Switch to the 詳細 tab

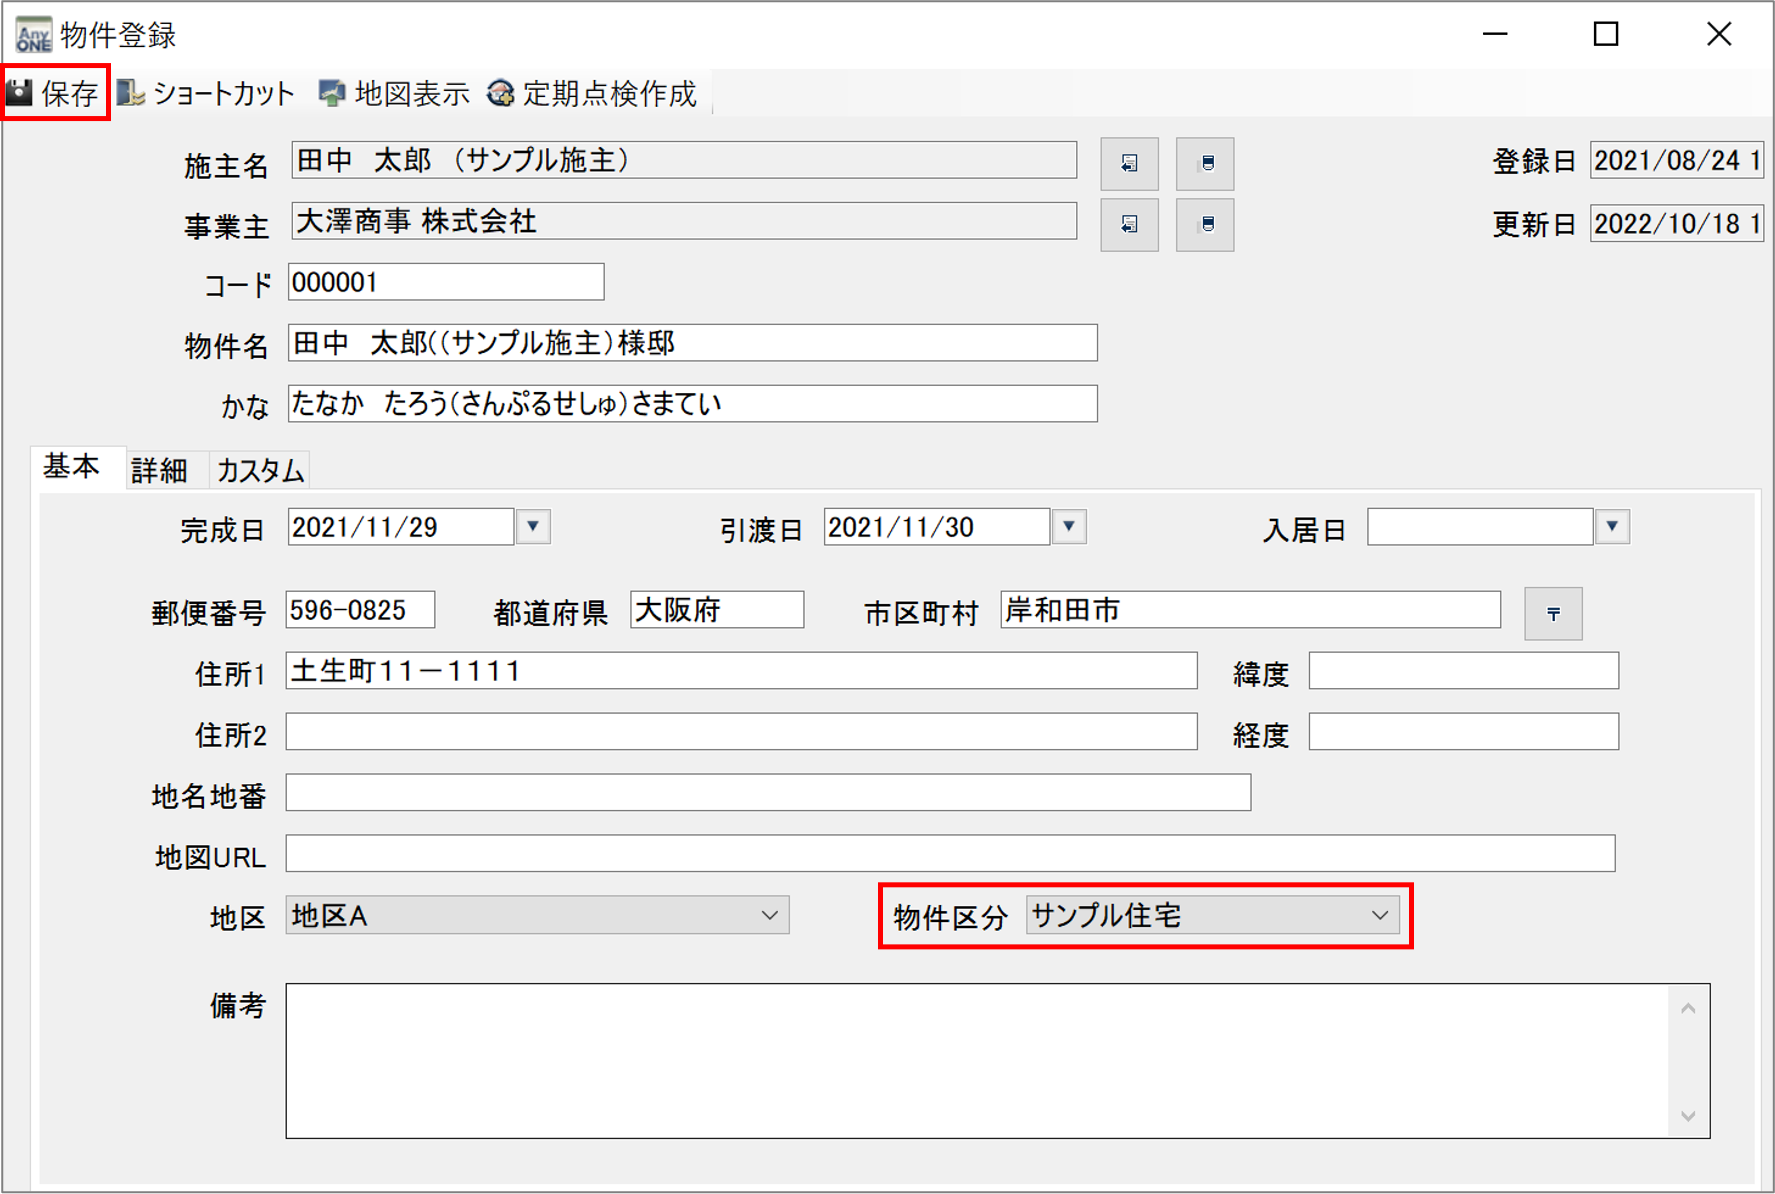click(160, 470)
